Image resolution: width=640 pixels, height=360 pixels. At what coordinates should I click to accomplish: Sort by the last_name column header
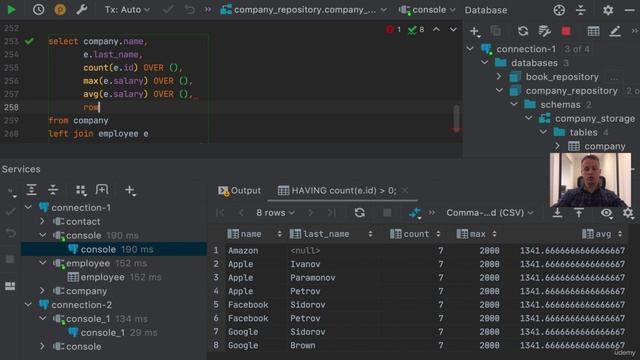click(x=331, y=234)
